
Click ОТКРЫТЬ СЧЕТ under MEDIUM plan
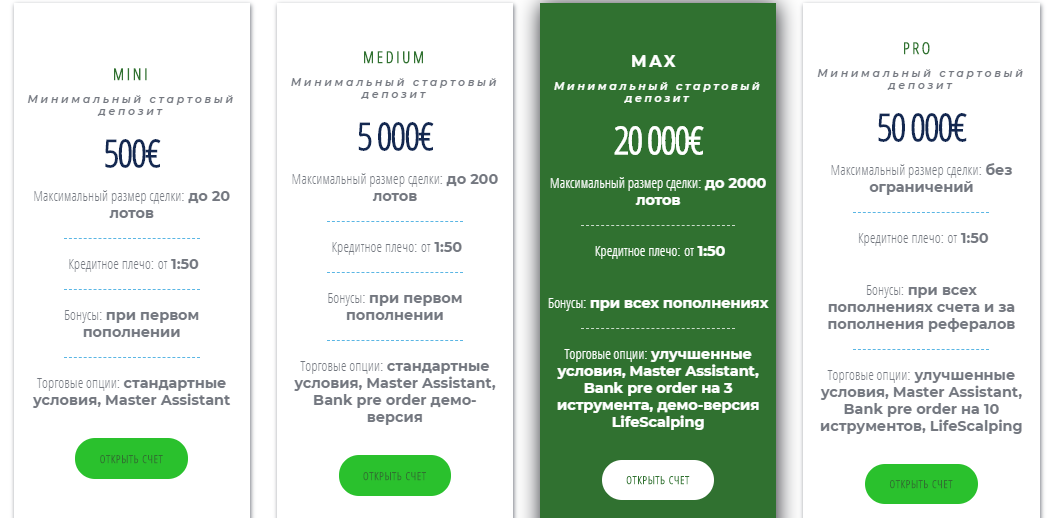pos(395,476)
